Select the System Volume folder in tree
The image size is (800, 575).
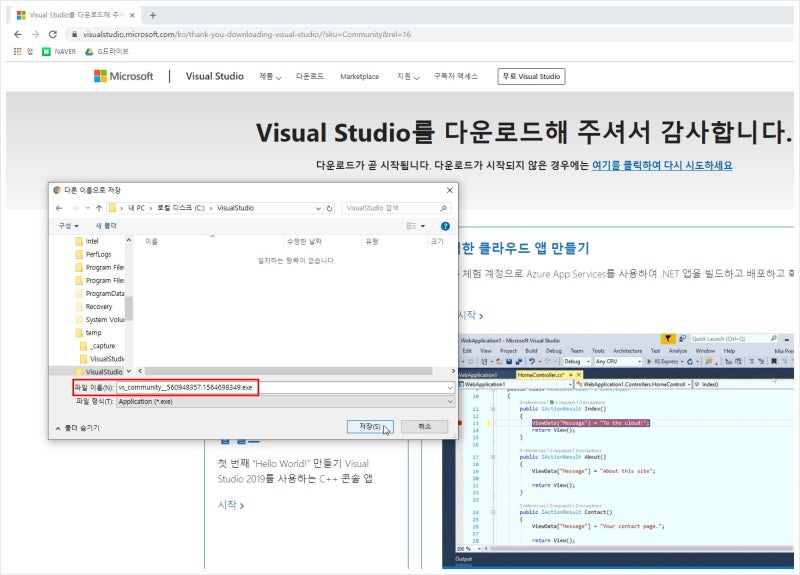(99, 320)
